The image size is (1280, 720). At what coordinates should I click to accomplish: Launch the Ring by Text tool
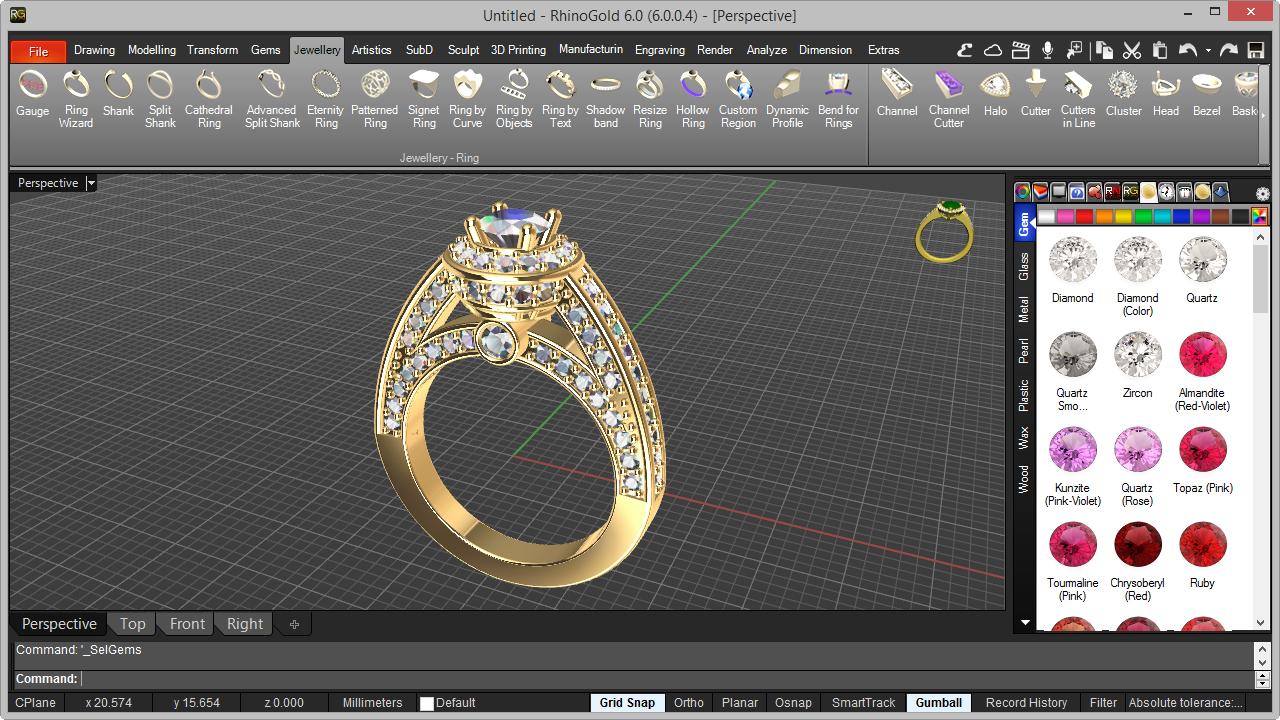[560, 97]
